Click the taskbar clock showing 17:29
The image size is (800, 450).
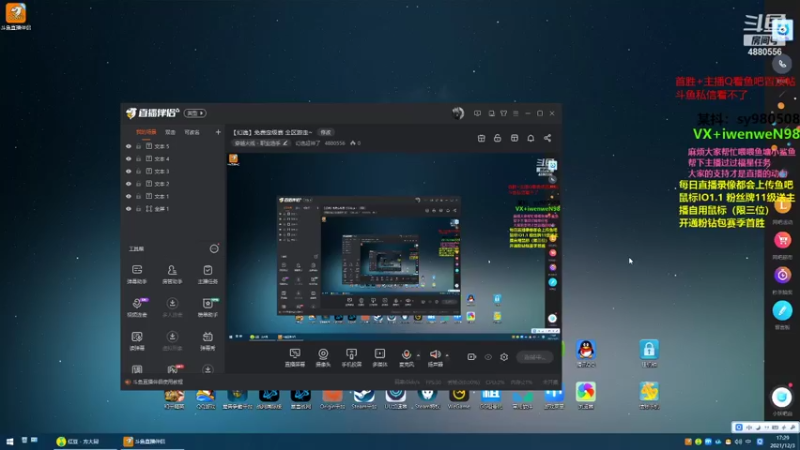click(782, 441)
